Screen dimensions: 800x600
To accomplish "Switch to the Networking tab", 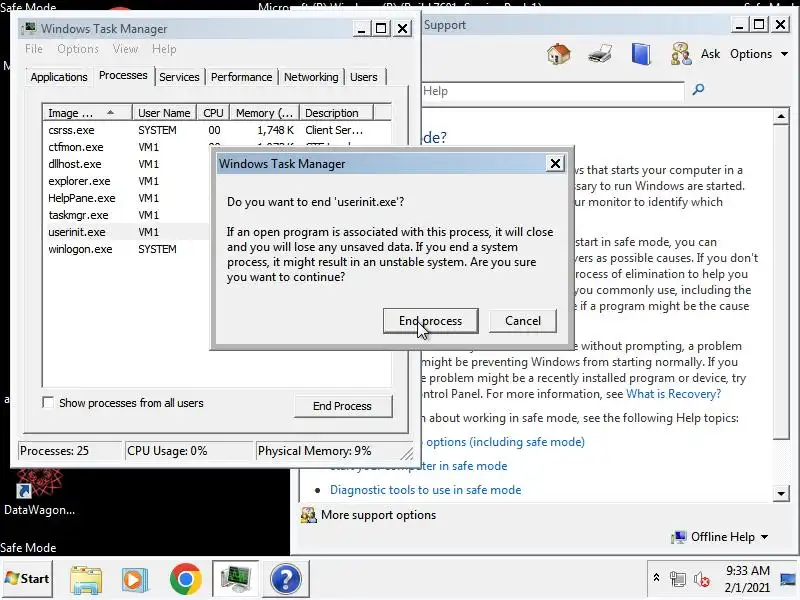I will click(311, 77).
